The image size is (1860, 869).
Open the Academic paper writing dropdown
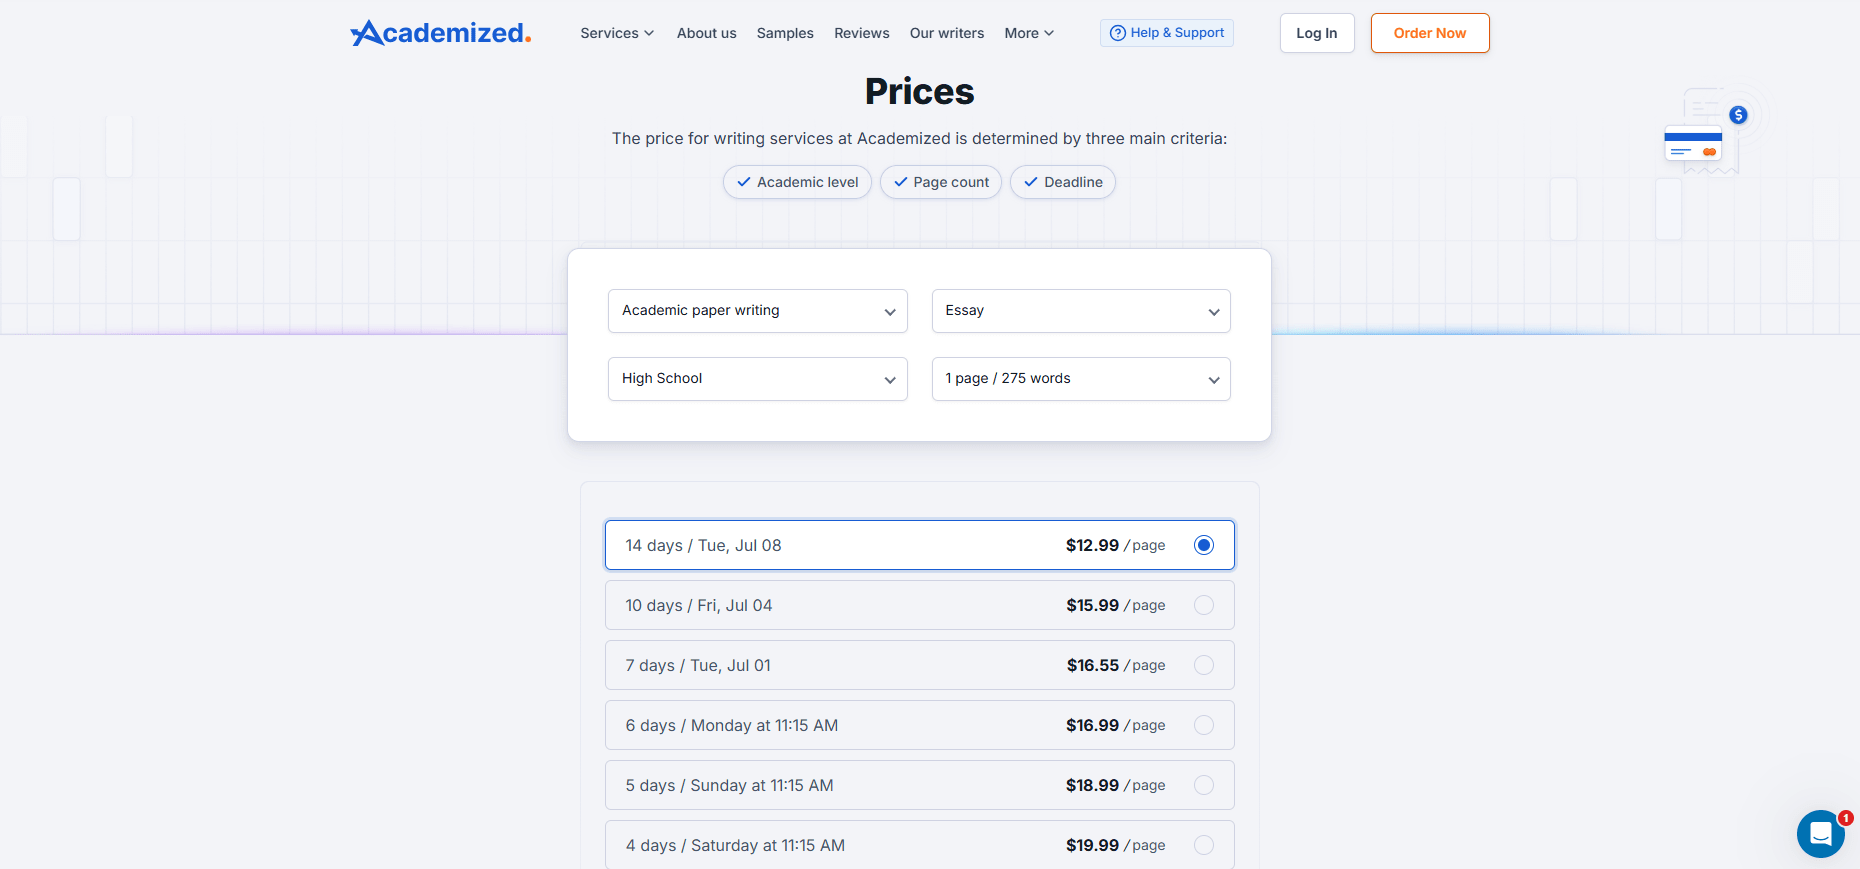(757, 311)
